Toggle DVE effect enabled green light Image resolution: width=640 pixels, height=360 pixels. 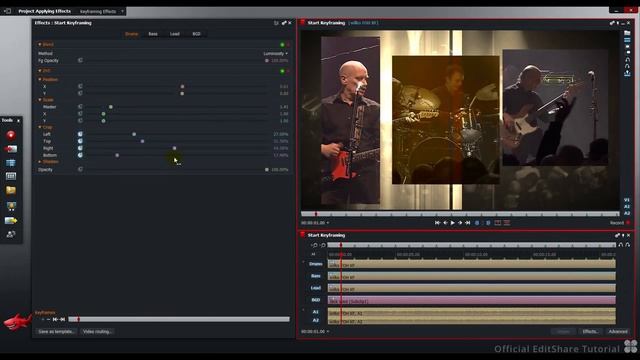pyautogui.click(x=282, y=71)
